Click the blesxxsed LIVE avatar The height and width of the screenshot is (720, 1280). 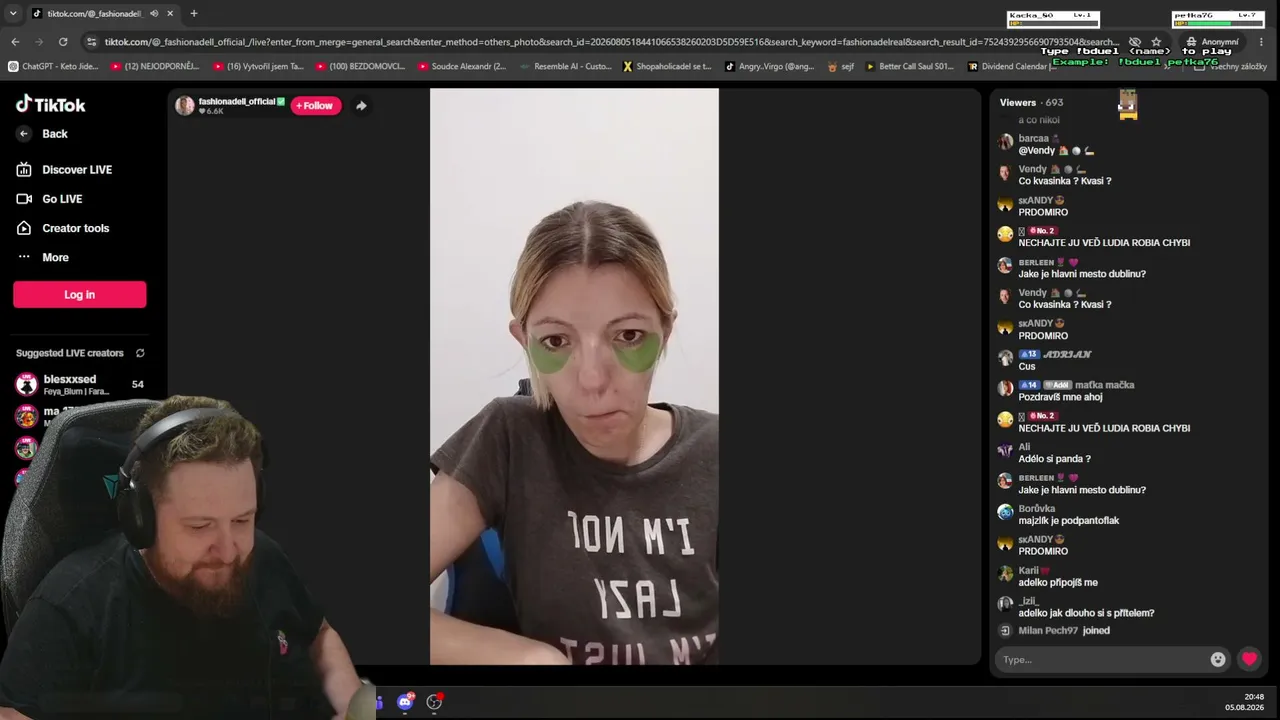click(27, 385)
